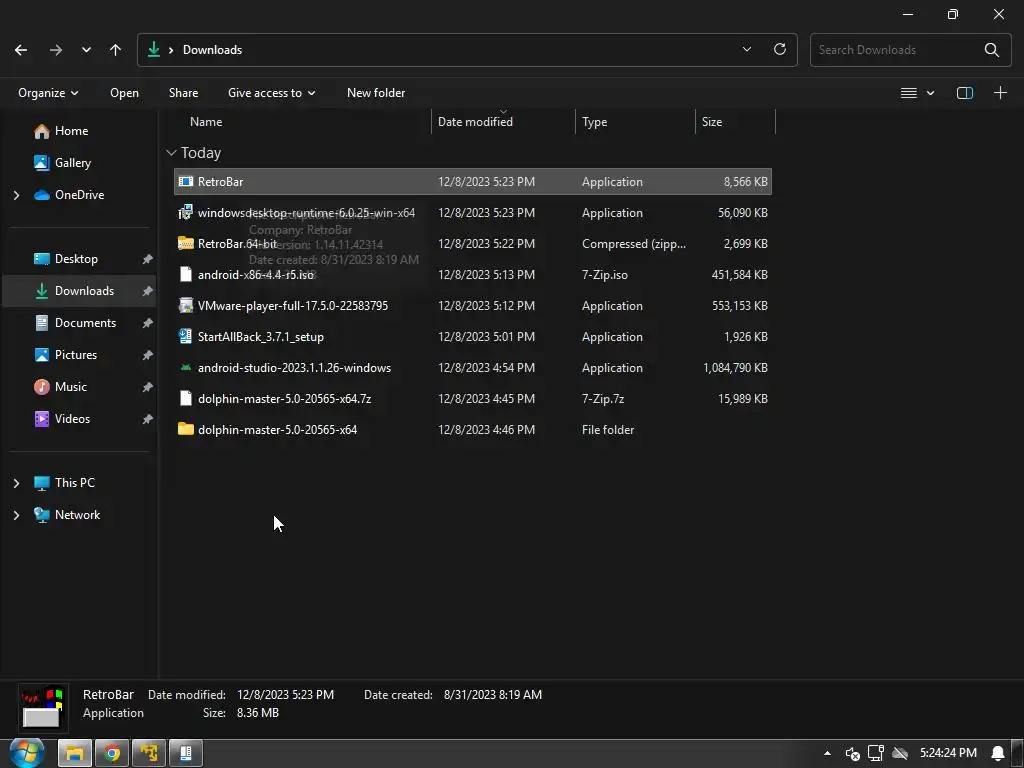Go forward with the right arrow
Image resolution: width=1024 pixels, height=768 pixels.
tap(56, 50)
